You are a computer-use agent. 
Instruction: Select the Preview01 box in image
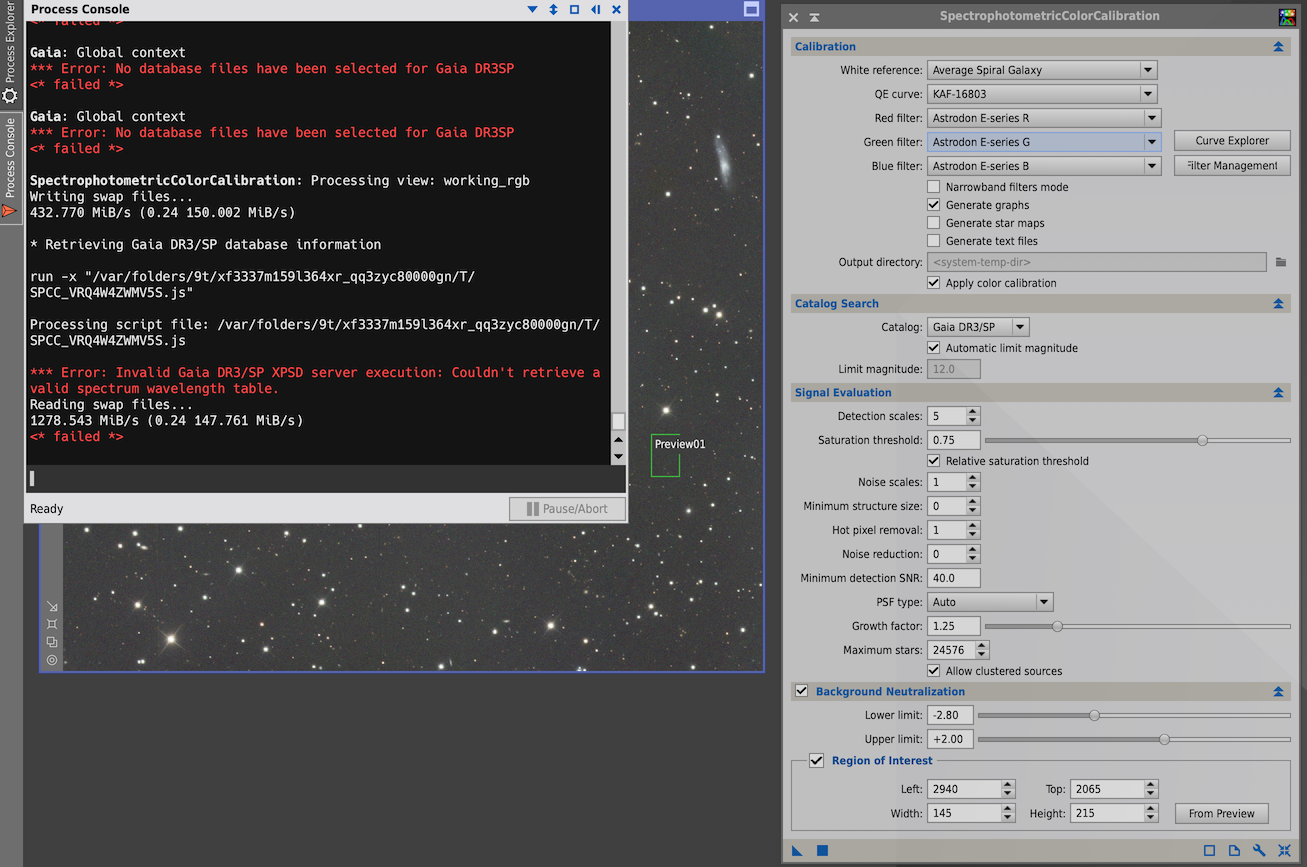click(x=665, y=455)
